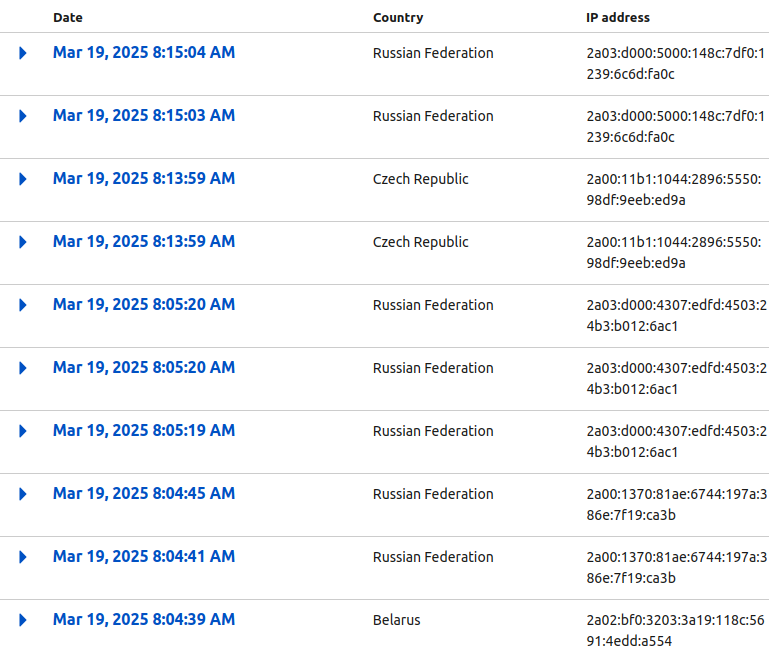Click the IP address in the 8:04:45 AM row

point(676,504)
